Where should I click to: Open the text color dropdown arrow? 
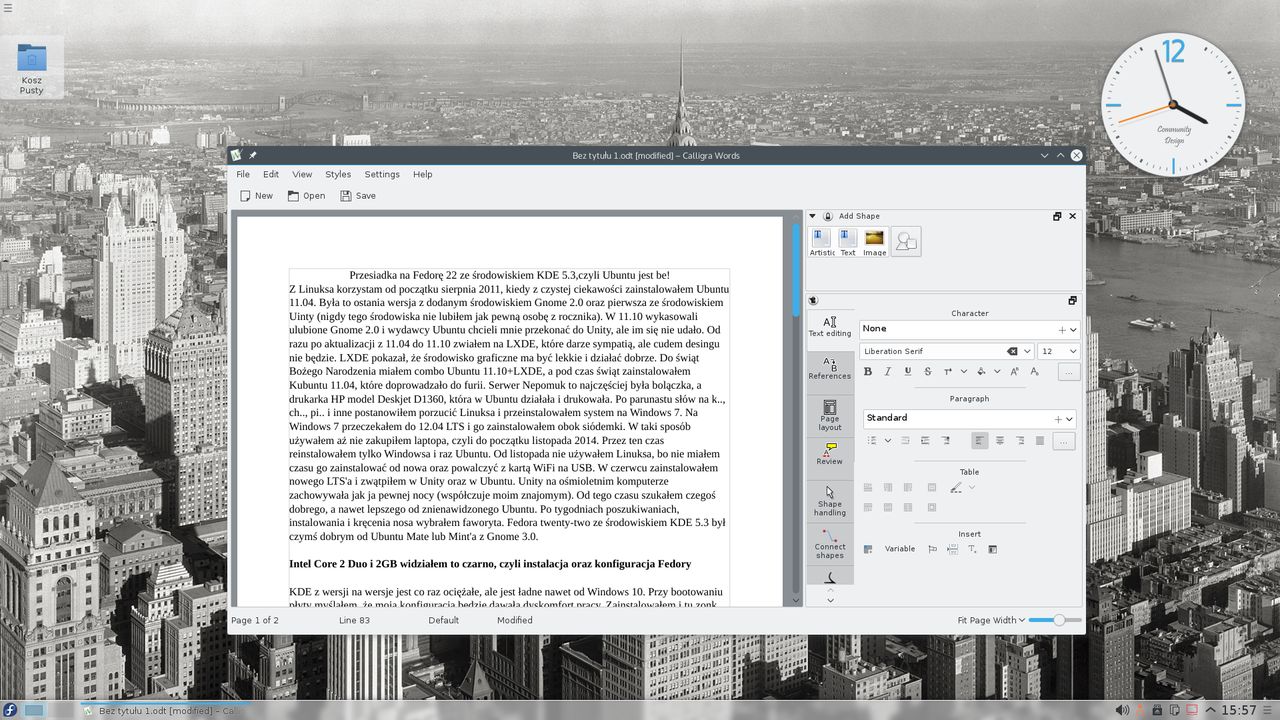[x=964, y=371]
